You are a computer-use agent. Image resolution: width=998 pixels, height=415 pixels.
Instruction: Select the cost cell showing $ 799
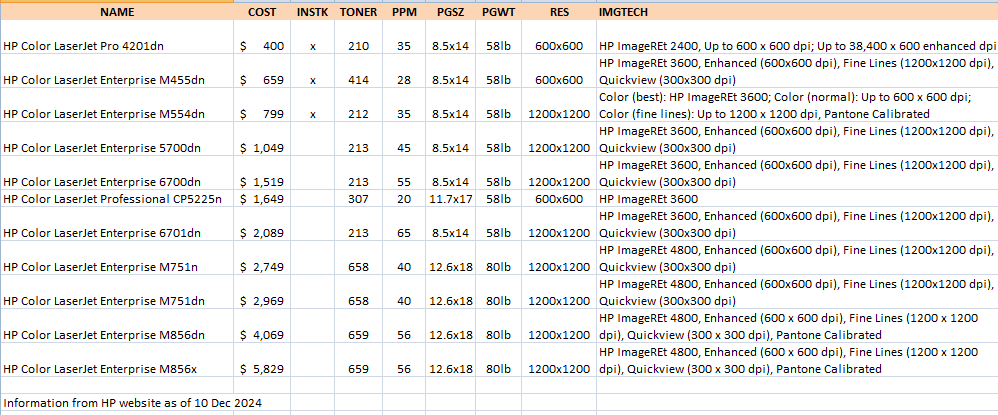(x=262, y=104)
